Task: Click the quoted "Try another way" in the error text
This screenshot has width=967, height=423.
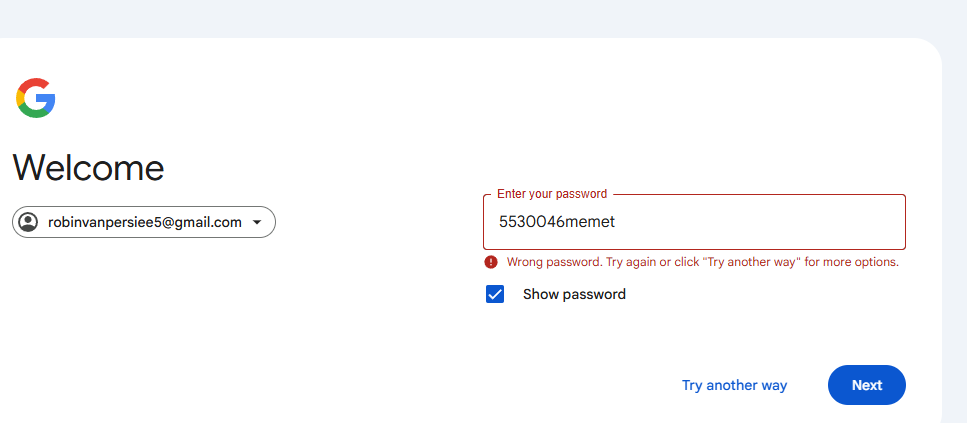Action: [749, 262]
